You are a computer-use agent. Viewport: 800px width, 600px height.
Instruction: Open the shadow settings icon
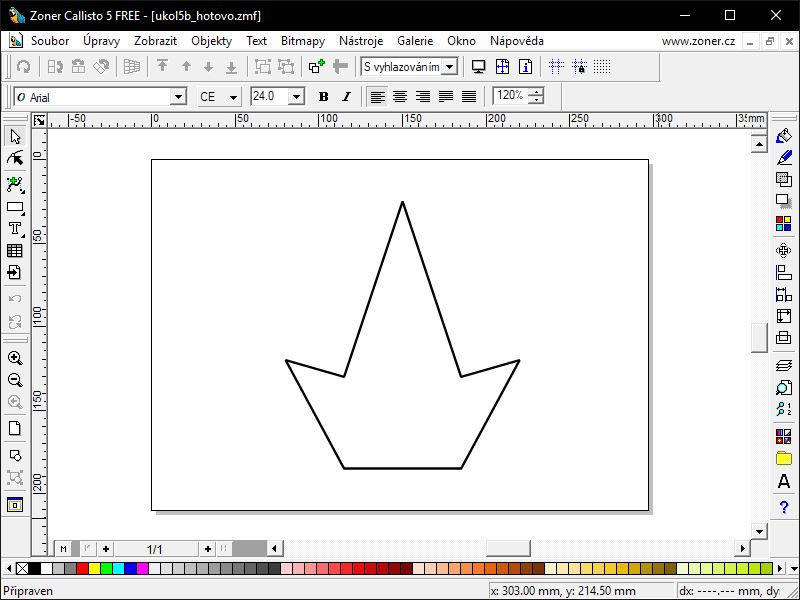pyautogui.click(x=784, y=201)
